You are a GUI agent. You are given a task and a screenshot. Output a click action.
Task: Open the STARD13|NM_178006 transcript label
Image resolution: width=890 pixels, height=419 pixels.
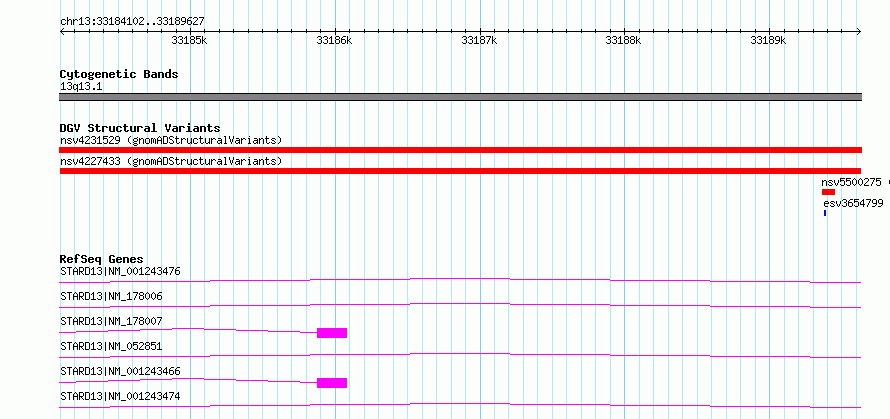[x=111, y=296]
